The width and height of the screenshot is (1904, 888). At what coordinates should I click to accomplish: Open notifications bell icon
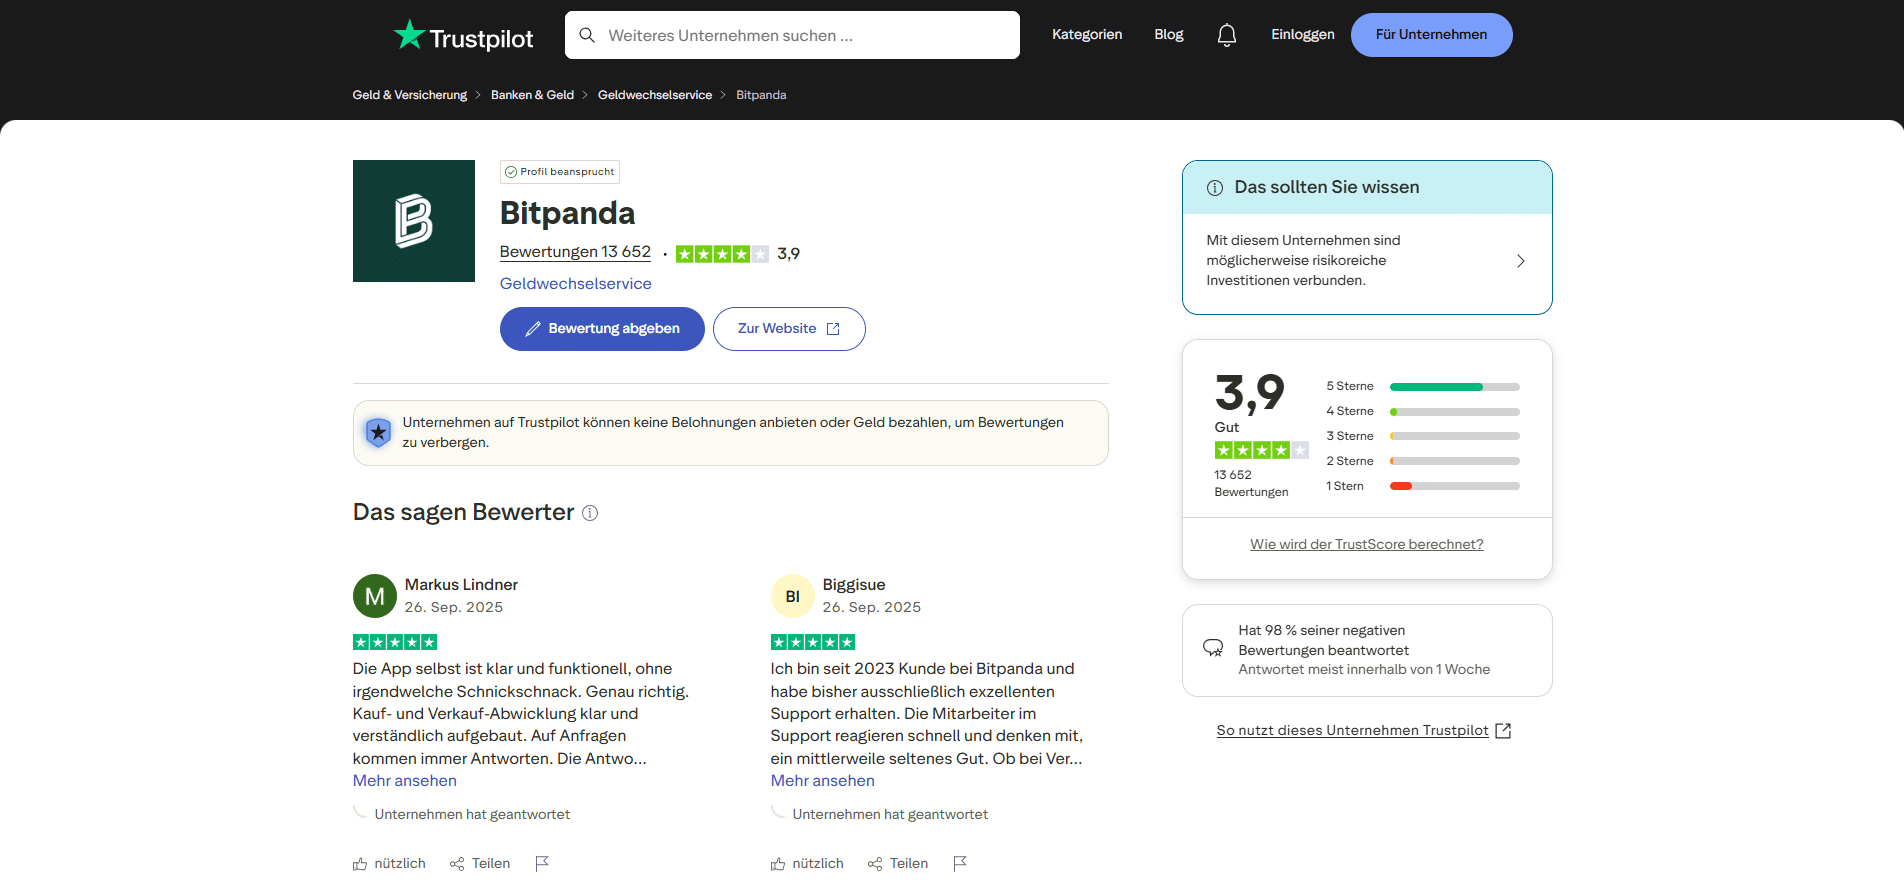(x=1227, y=35)
